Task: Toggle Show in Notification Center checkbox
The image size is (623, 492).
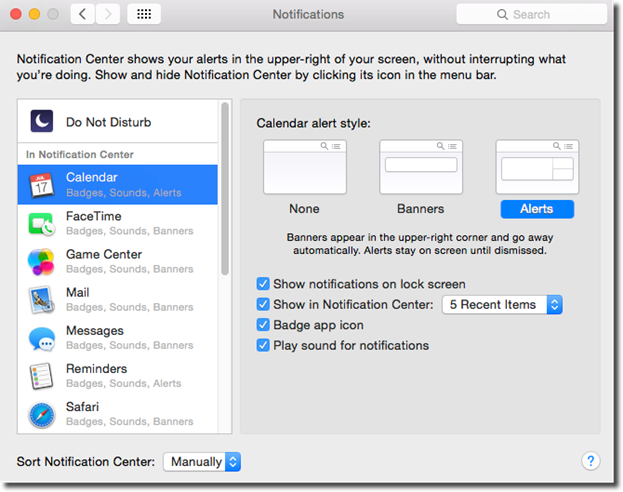Action: click(263, 304)
